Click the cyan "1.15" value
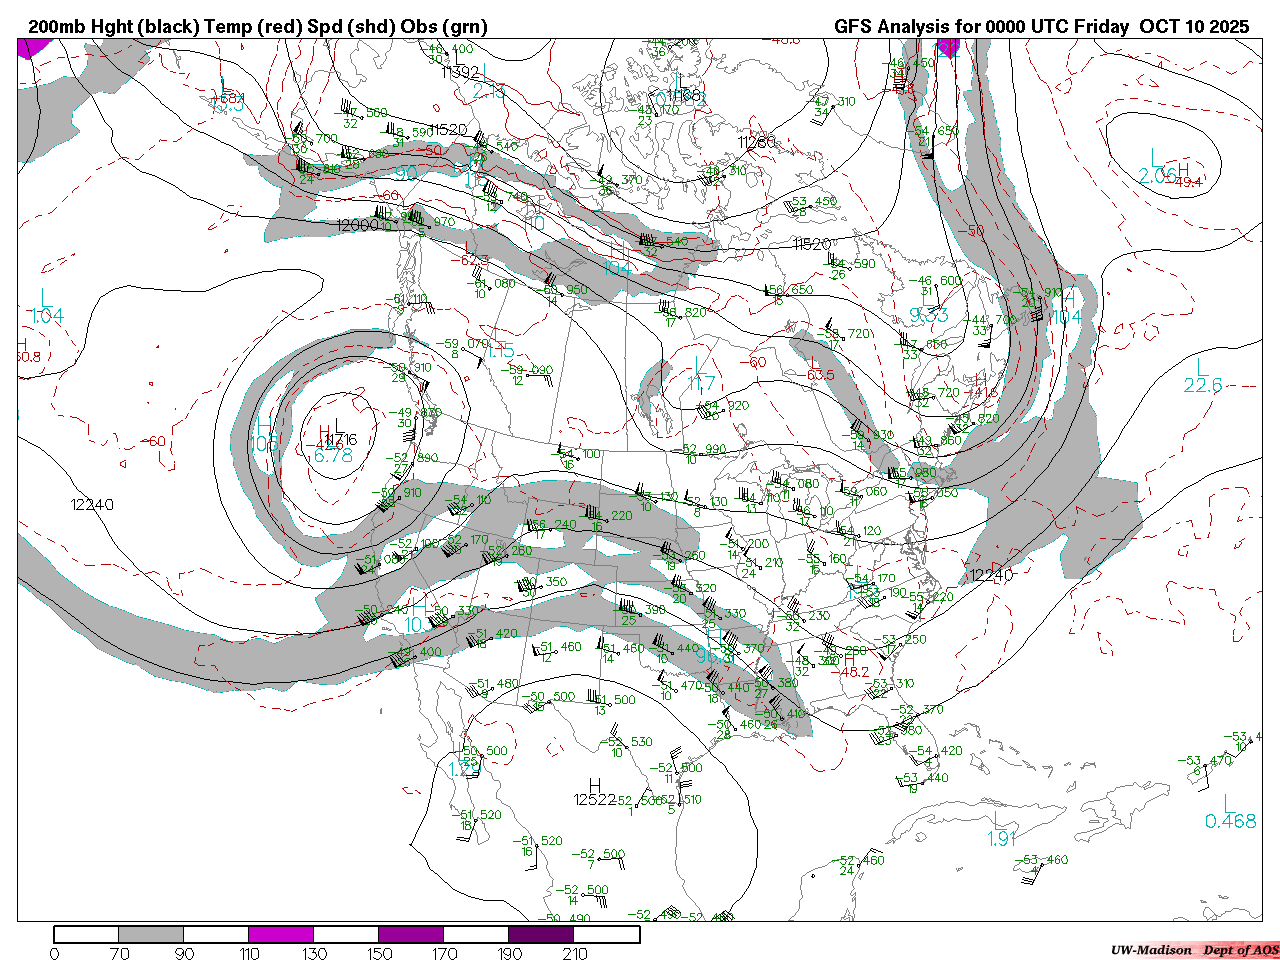Image resolution: width=1280 pixels, height=960 pixels. click(500, 352)
